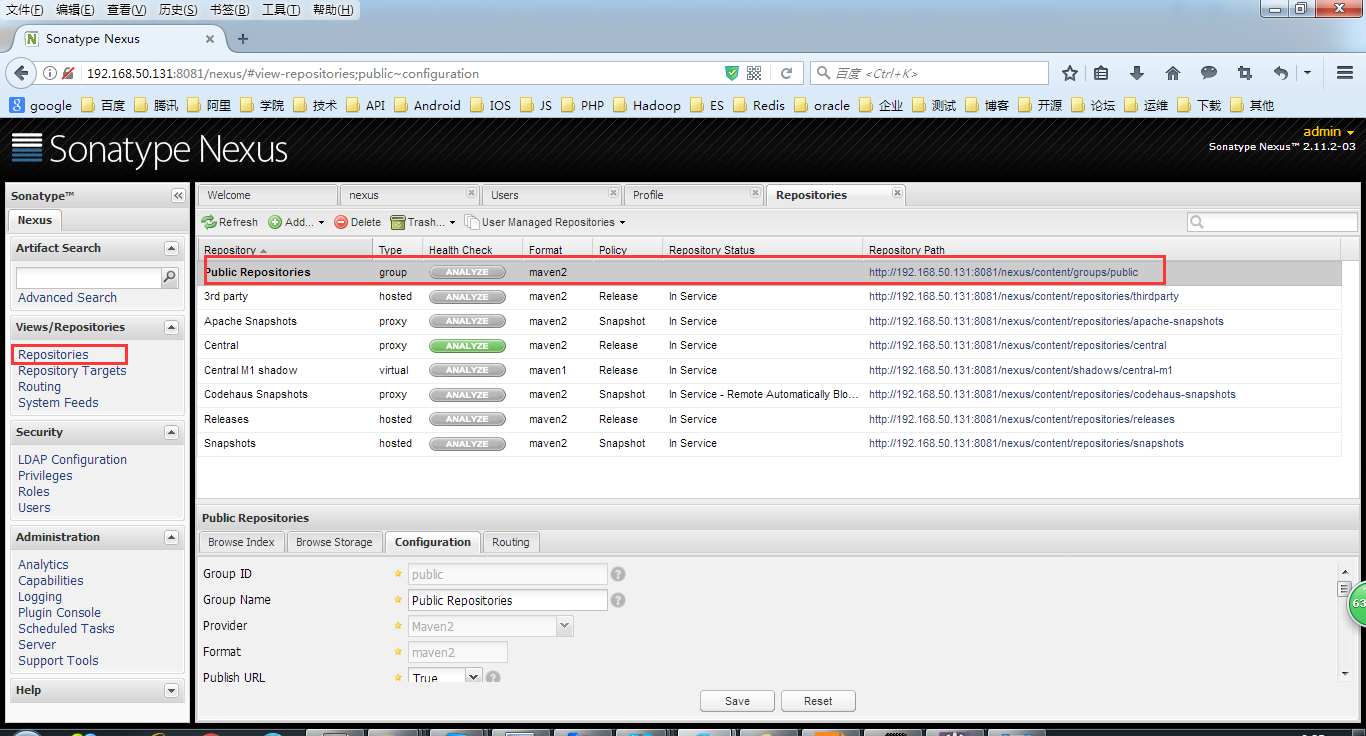Collapse the left sidebar with double arrow
This screenshot has height=736, width=1366.
pyautogui.click(x=178, y=196)
